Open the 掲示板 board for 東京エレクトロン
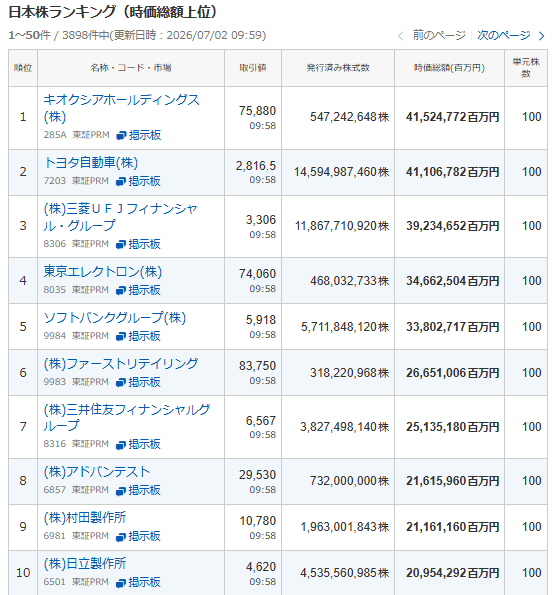 tap(138, 290)
